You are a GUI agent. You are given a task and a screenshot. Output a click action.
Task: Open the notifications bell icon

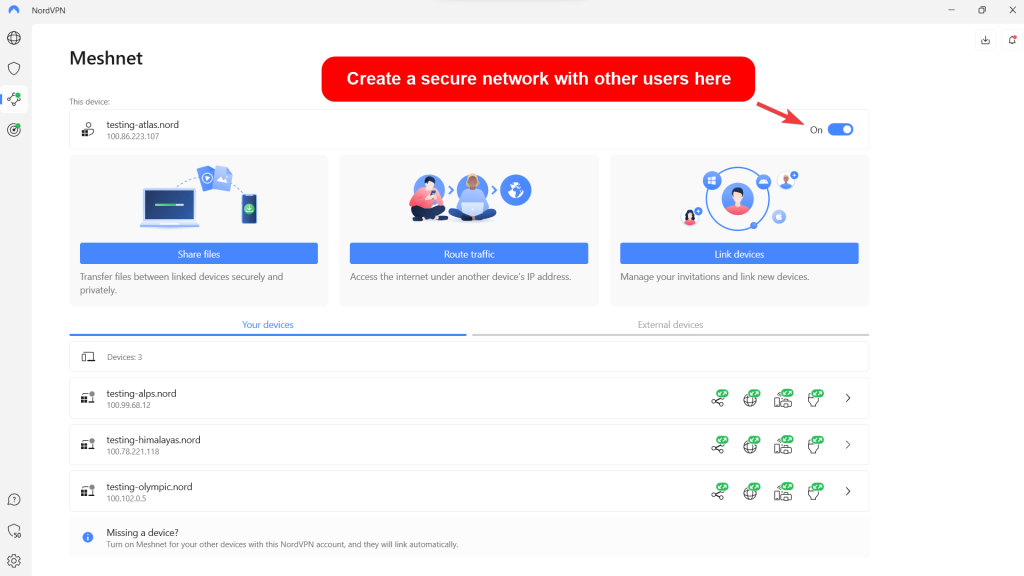[1012, 40]
